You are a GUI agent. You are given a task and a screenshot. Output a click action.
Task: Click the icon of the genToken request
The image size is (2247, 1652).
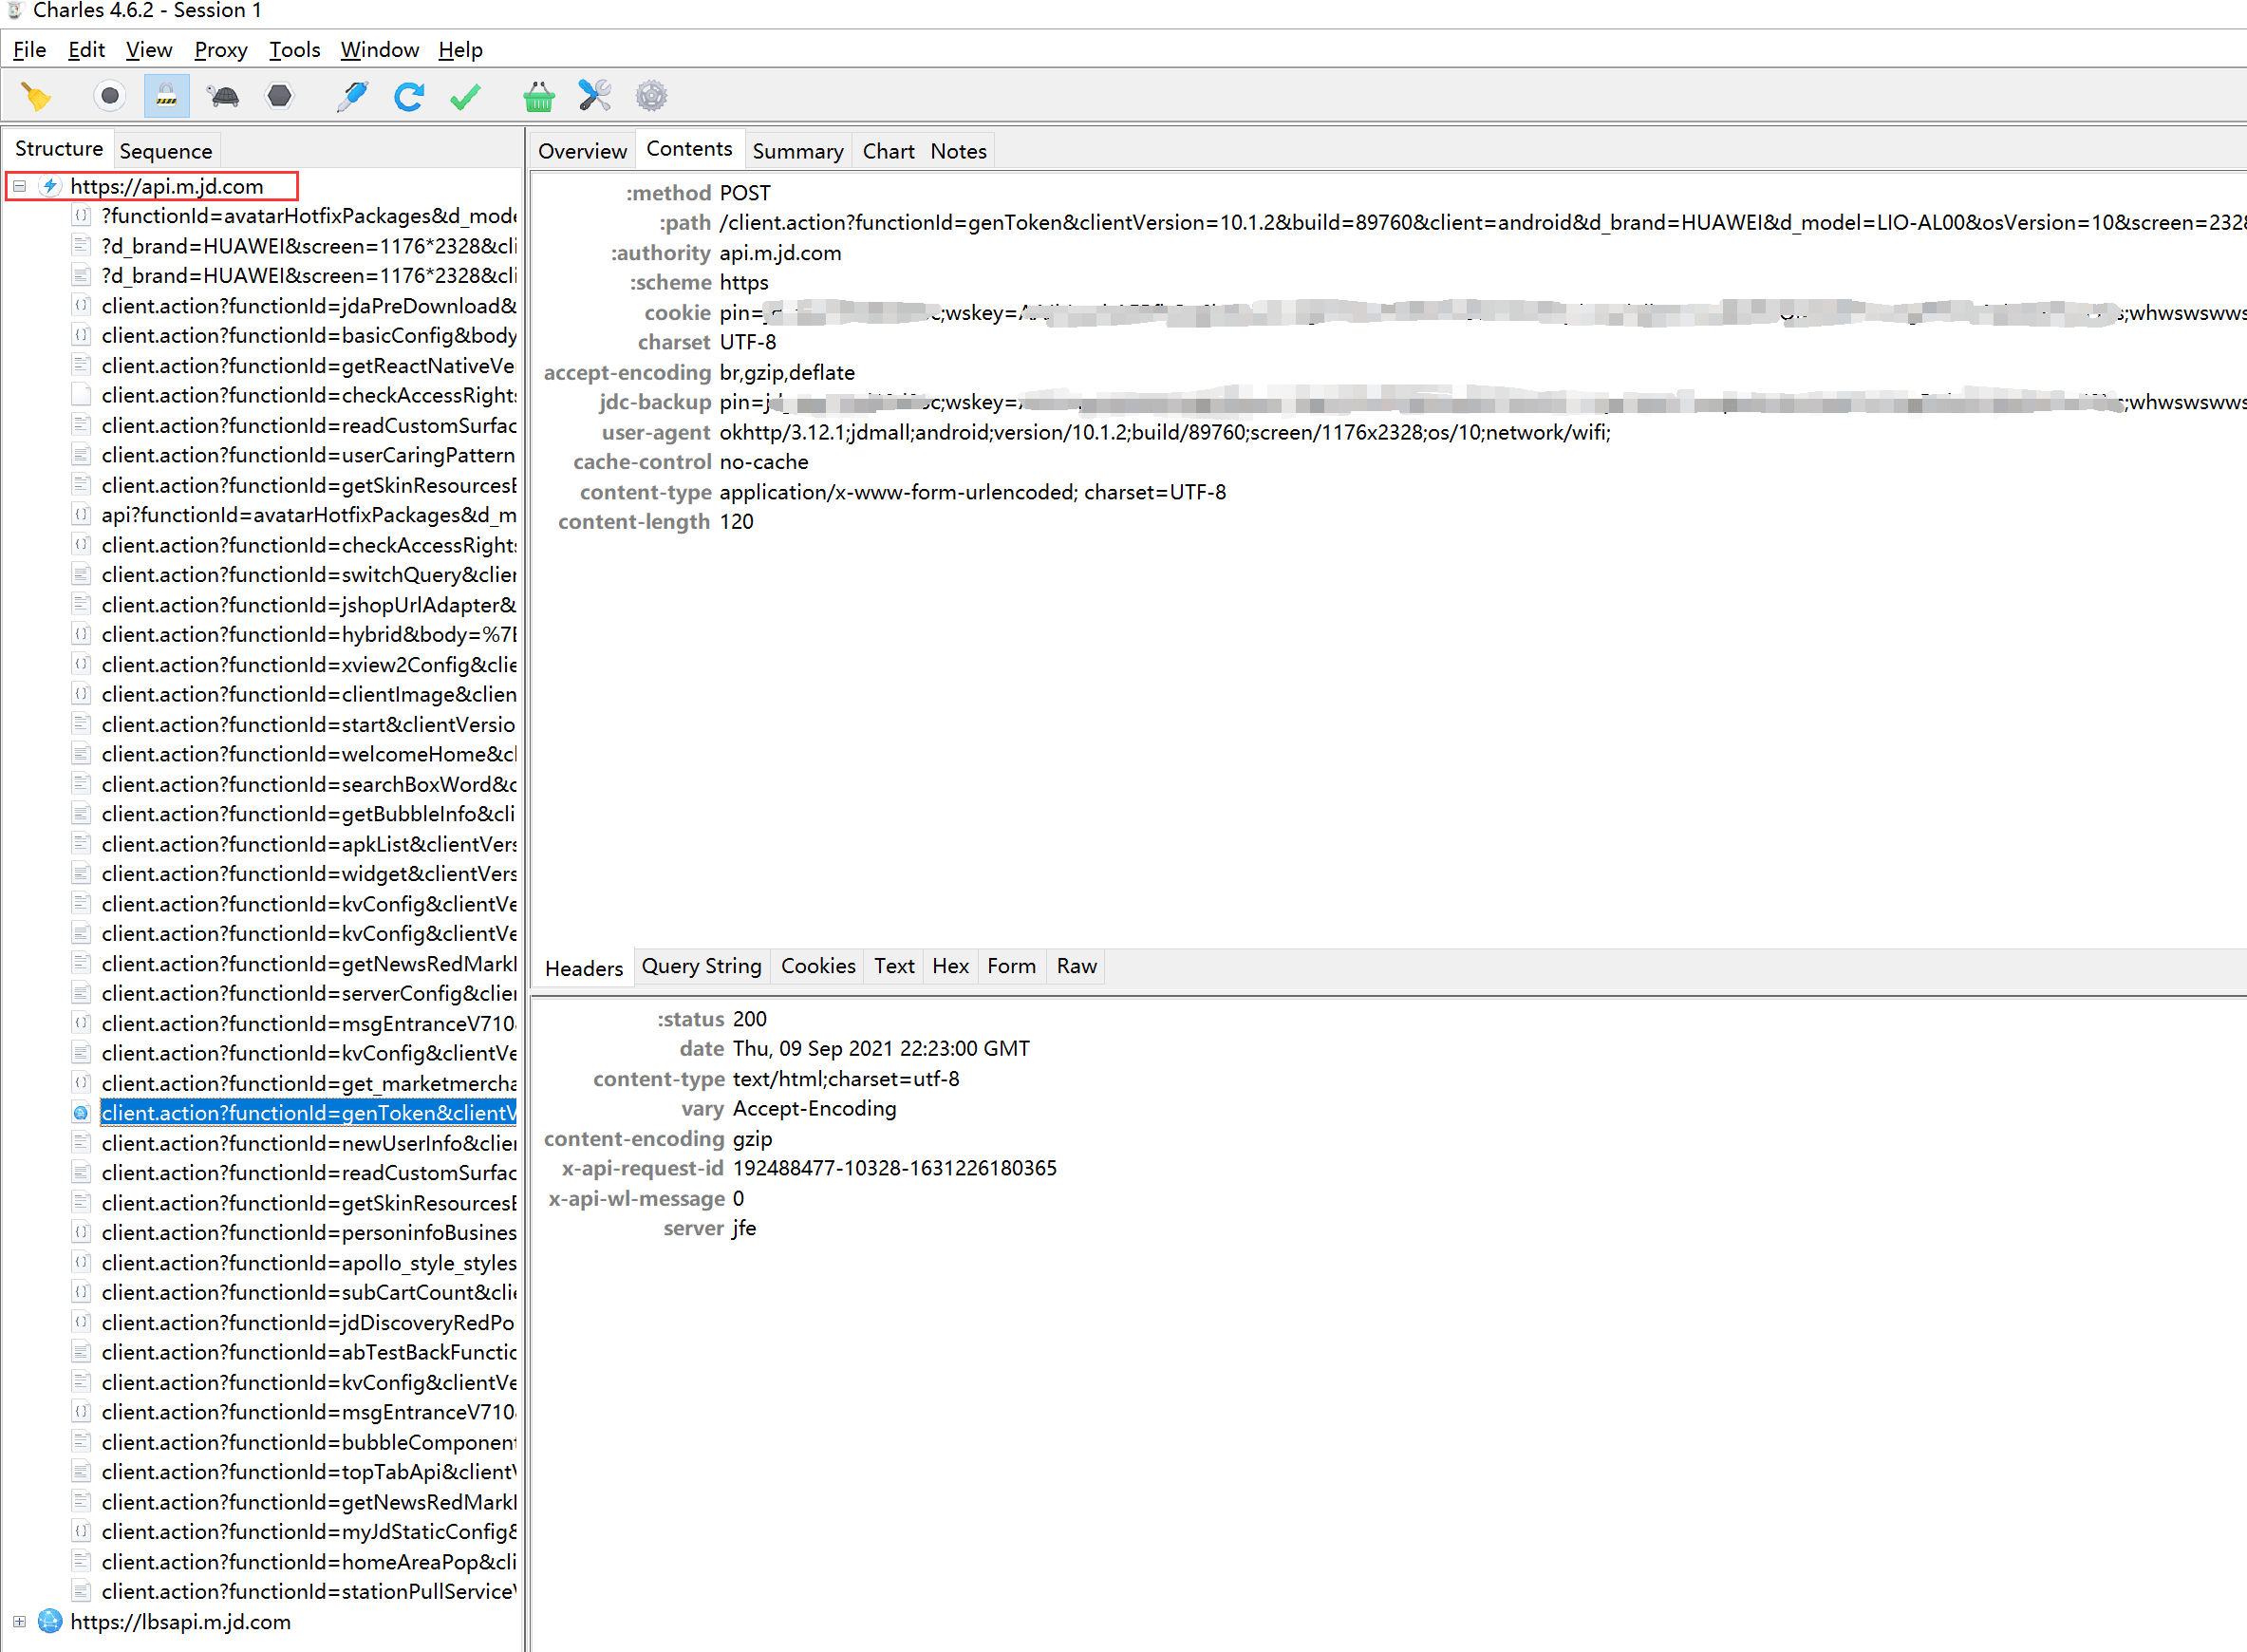click(82, 1113)
